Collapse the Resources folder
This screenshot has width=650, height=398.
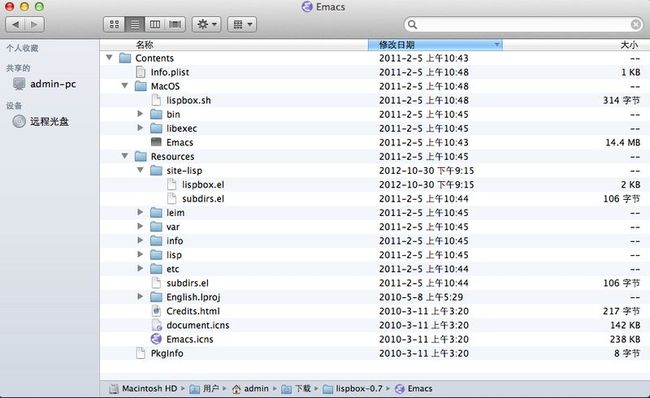click(x=125, y=156)
